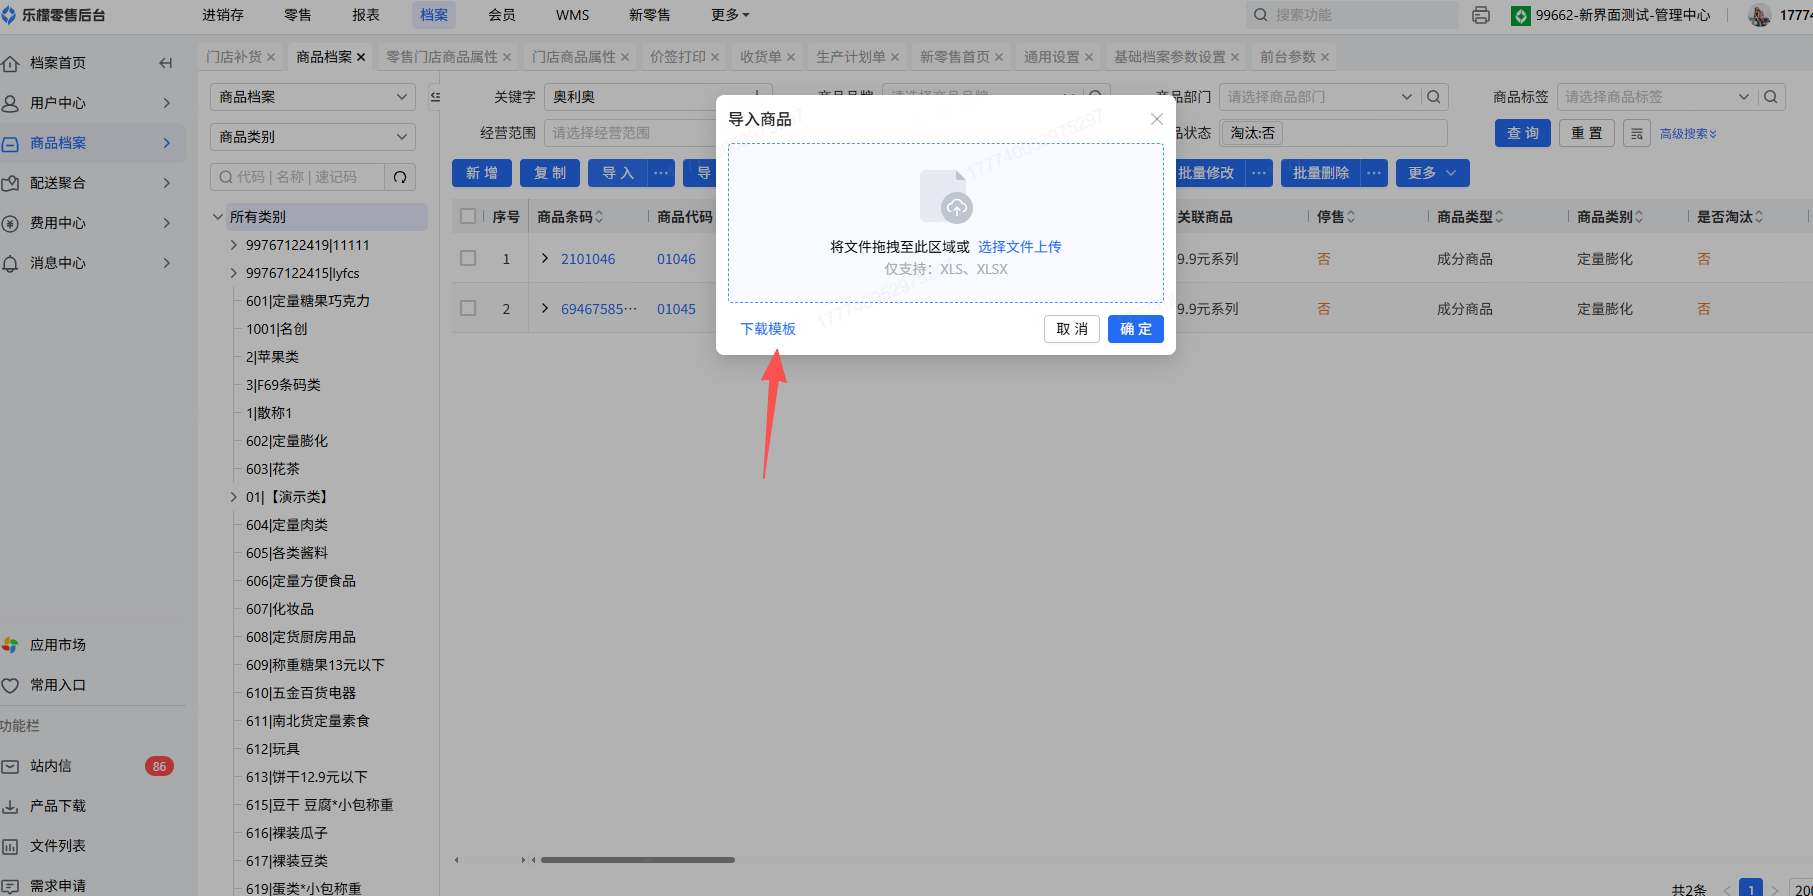Image resolution: width=1813 pixels, height=896 pixels.
Task: Click the more dots next to 导入 button
Action: pos(661,173)
